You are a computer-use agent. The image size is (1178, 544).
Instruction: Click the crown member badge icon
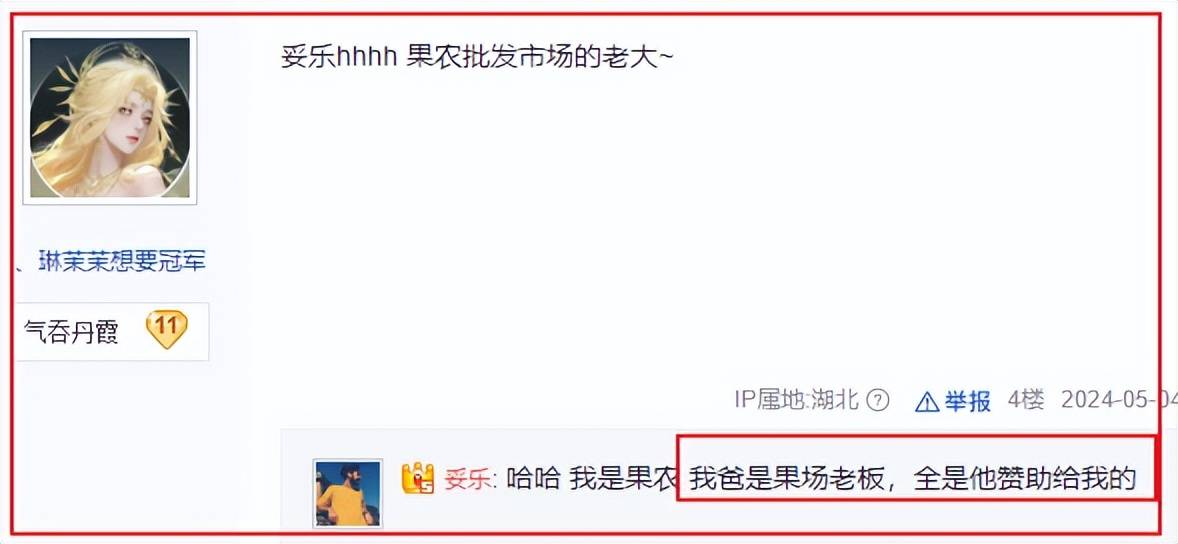pyautogui.click(x=418, y=478)
